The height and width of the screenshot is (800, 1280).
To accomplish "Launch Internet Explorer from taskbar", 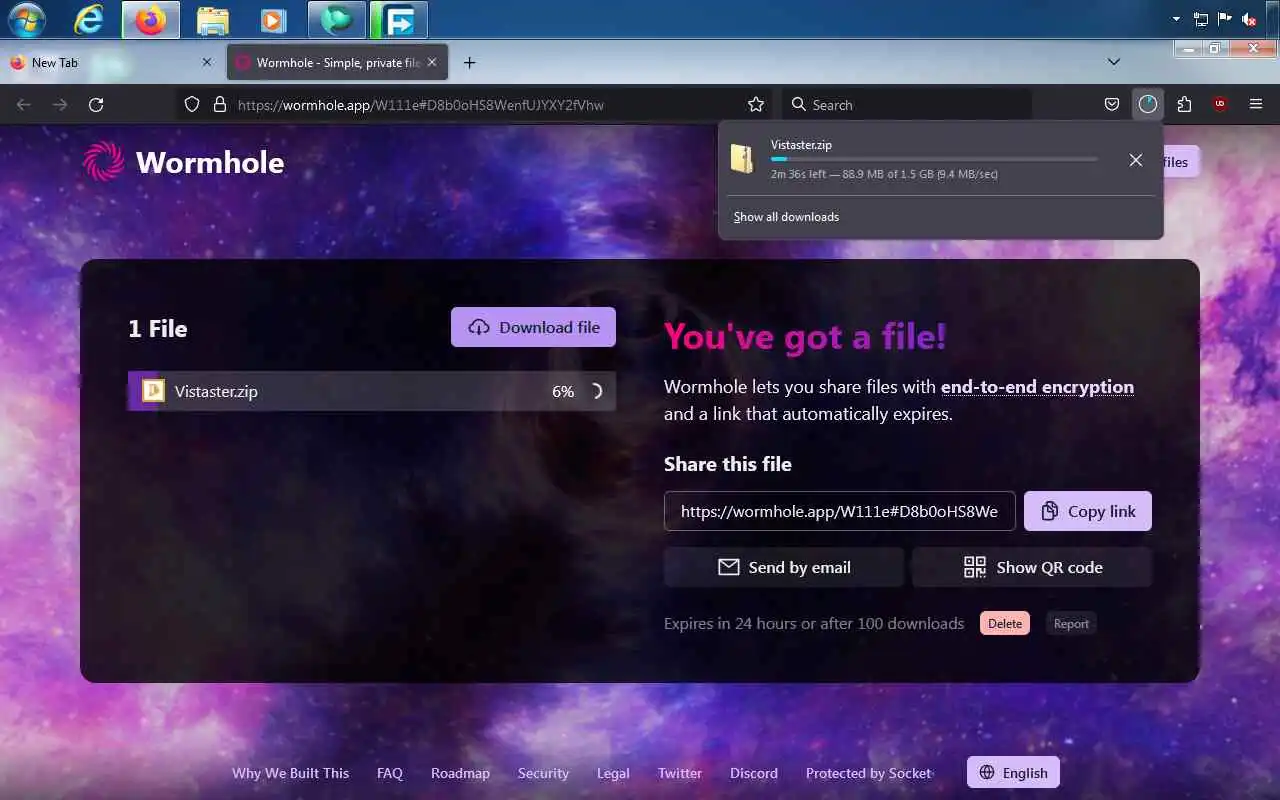I will point(89,19).
